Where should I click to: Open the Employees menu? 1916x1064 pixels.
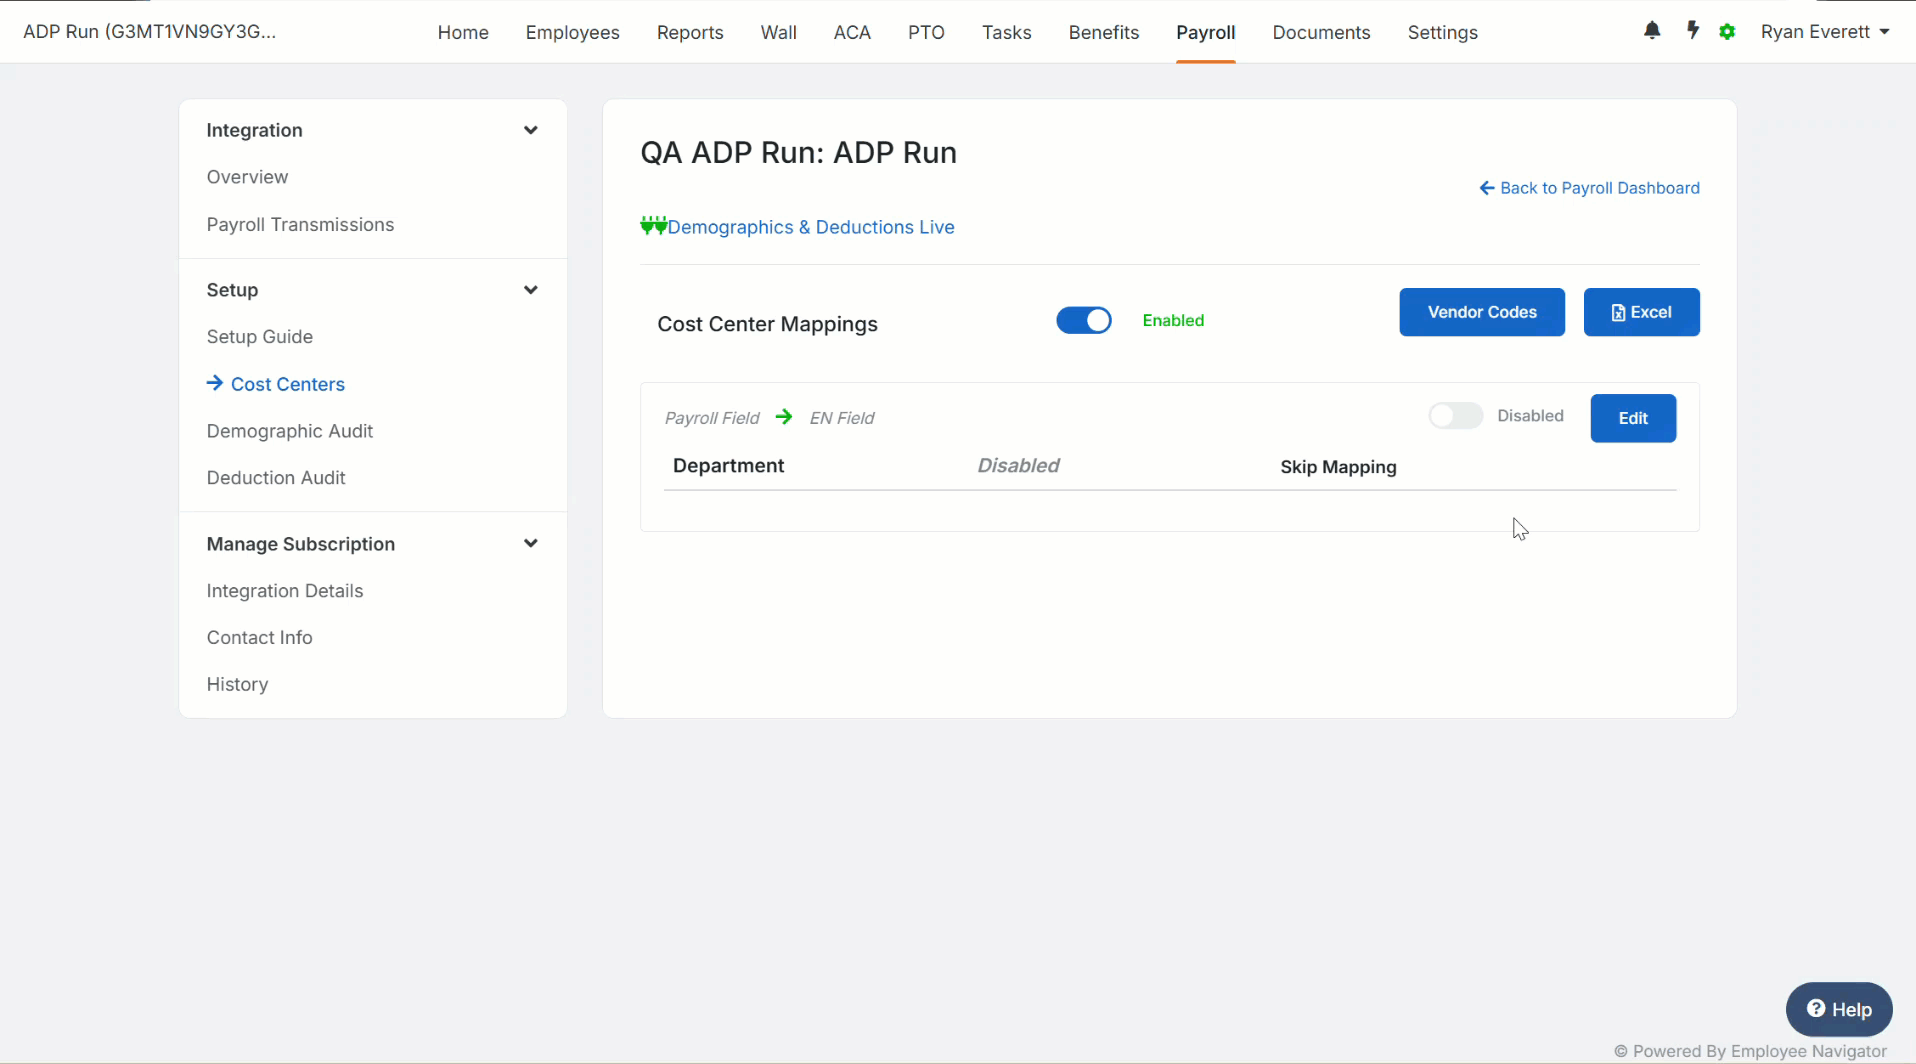point(573,32)
